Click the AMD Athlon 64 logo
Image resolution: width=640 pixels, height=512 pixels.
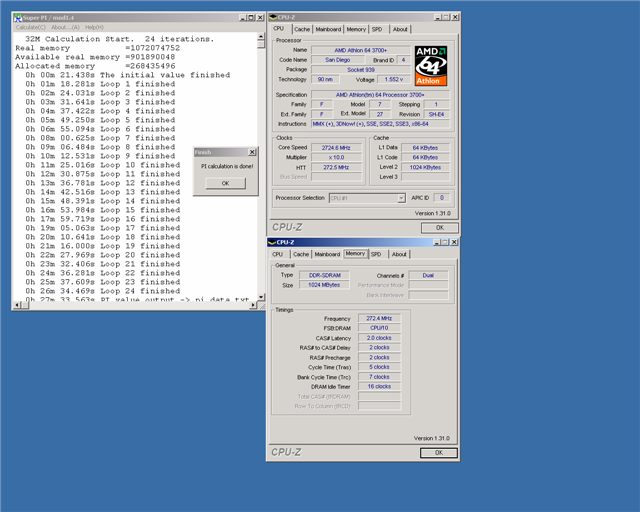[431, 65]
